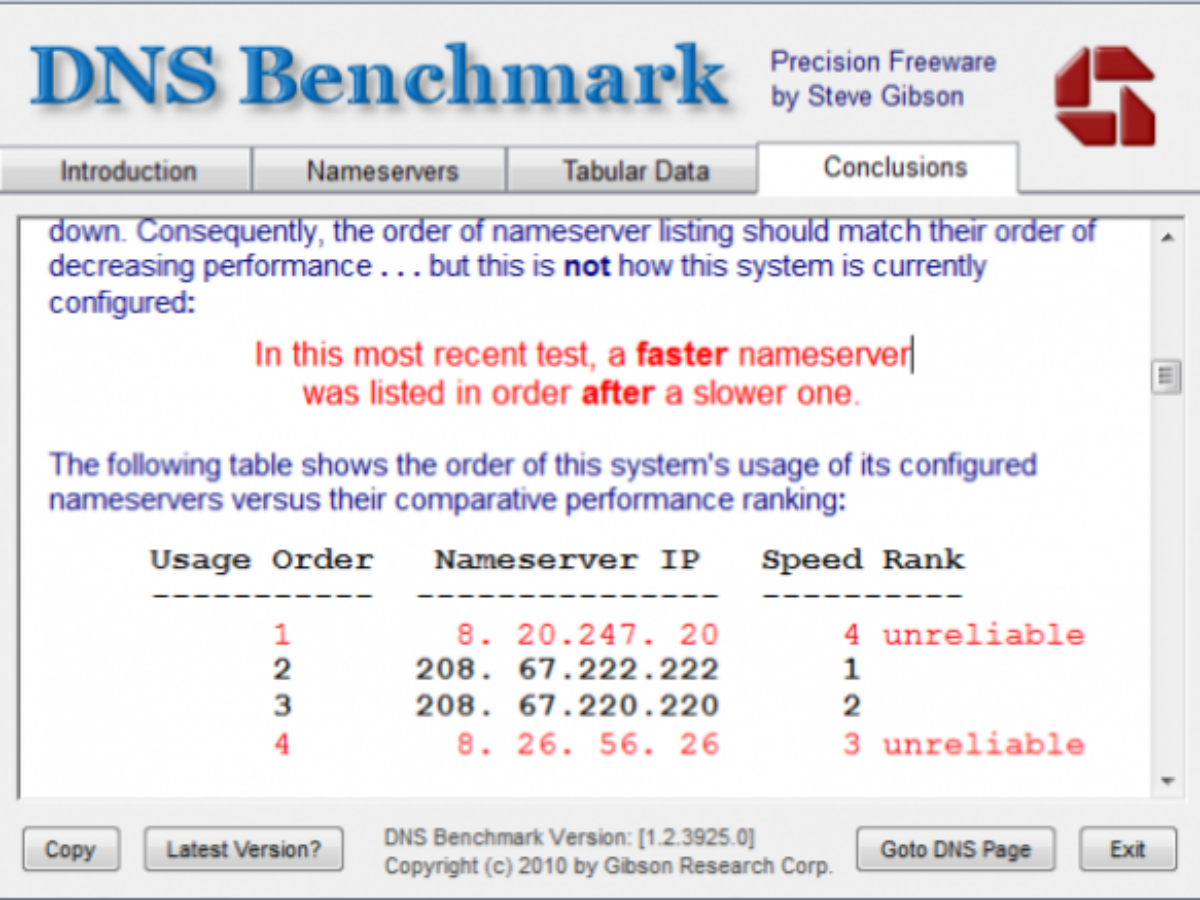1200x900 pixels.
Task: Select the Tabular Data tab
Action: (x=634, y=170)
